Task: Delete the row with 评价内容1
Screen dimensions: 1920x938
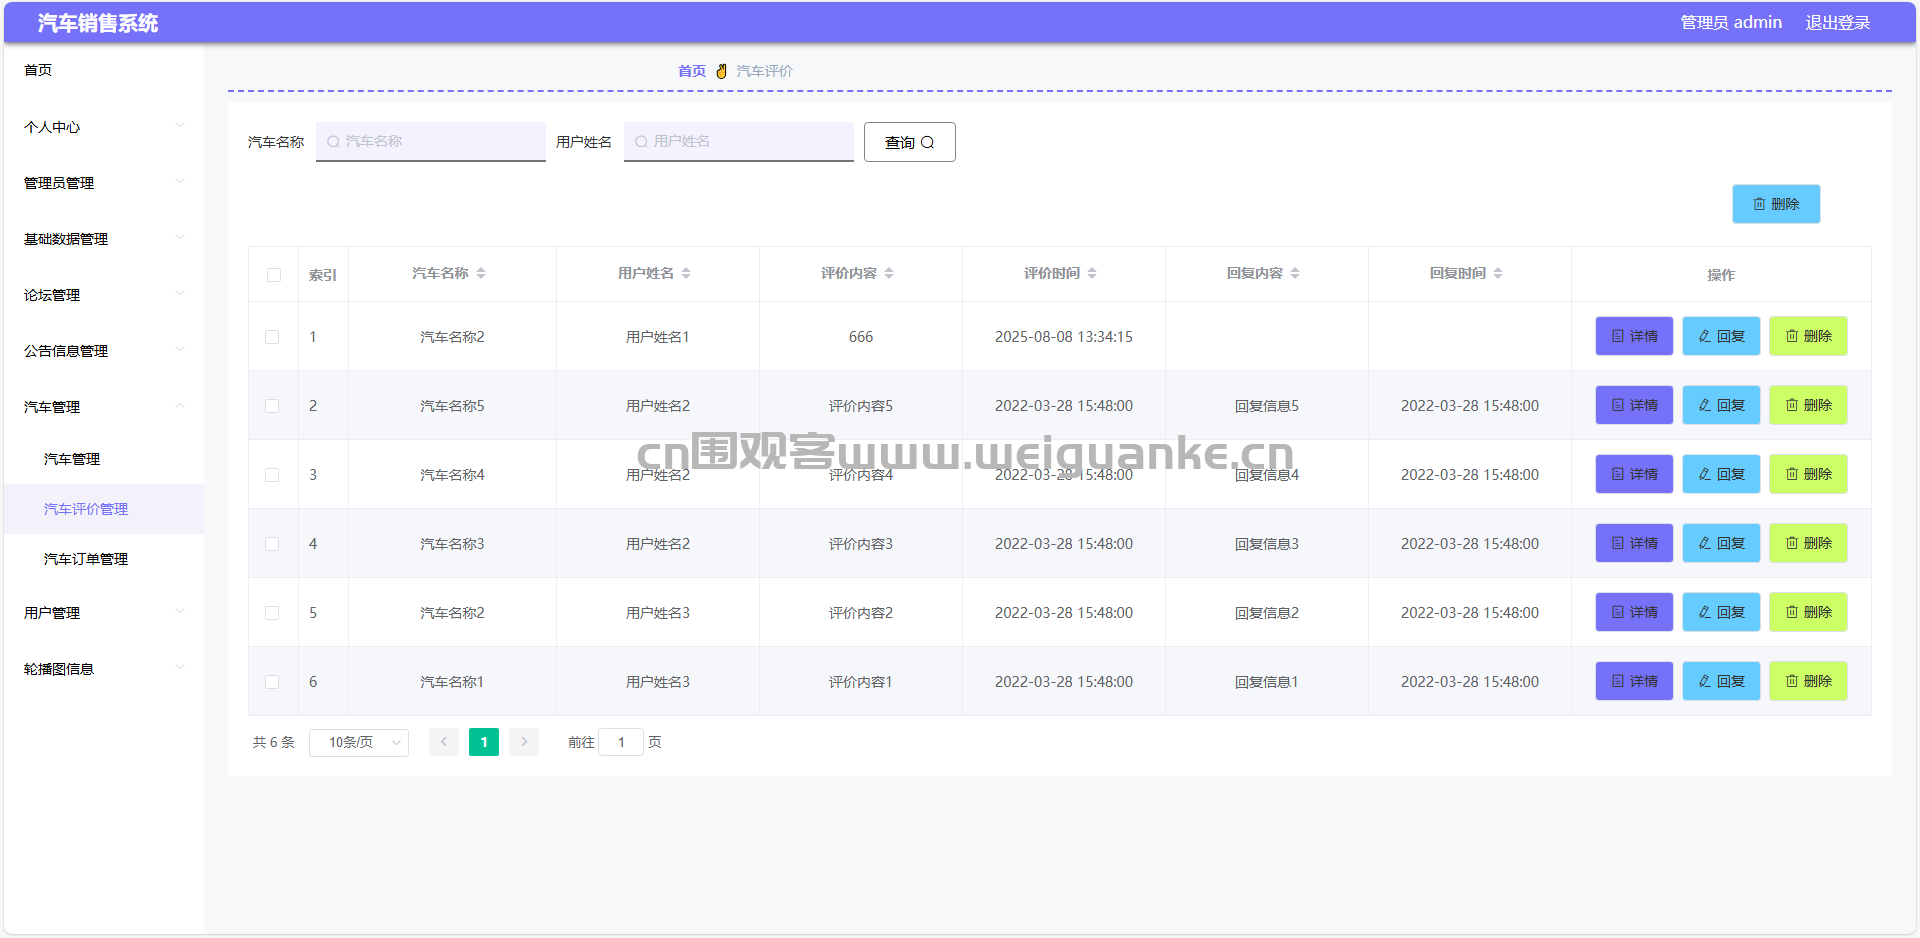Action: [1808, 681]
